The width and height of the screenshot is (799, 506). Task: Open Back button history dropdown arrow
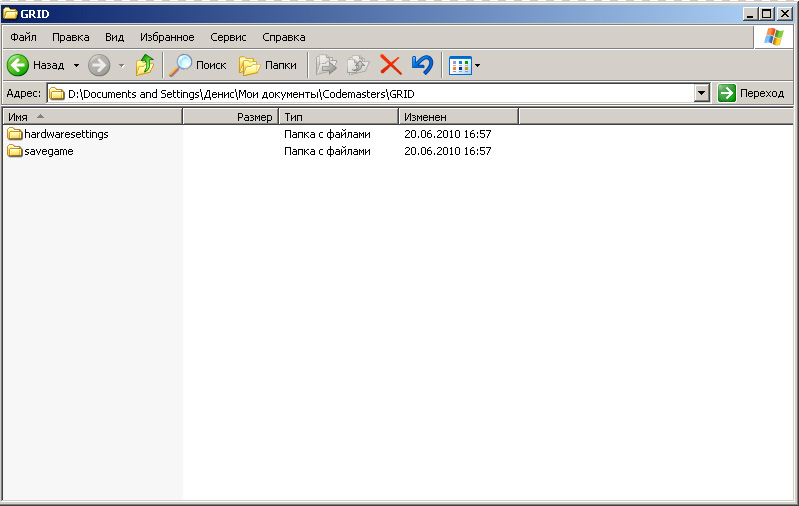tap(76, 65)
